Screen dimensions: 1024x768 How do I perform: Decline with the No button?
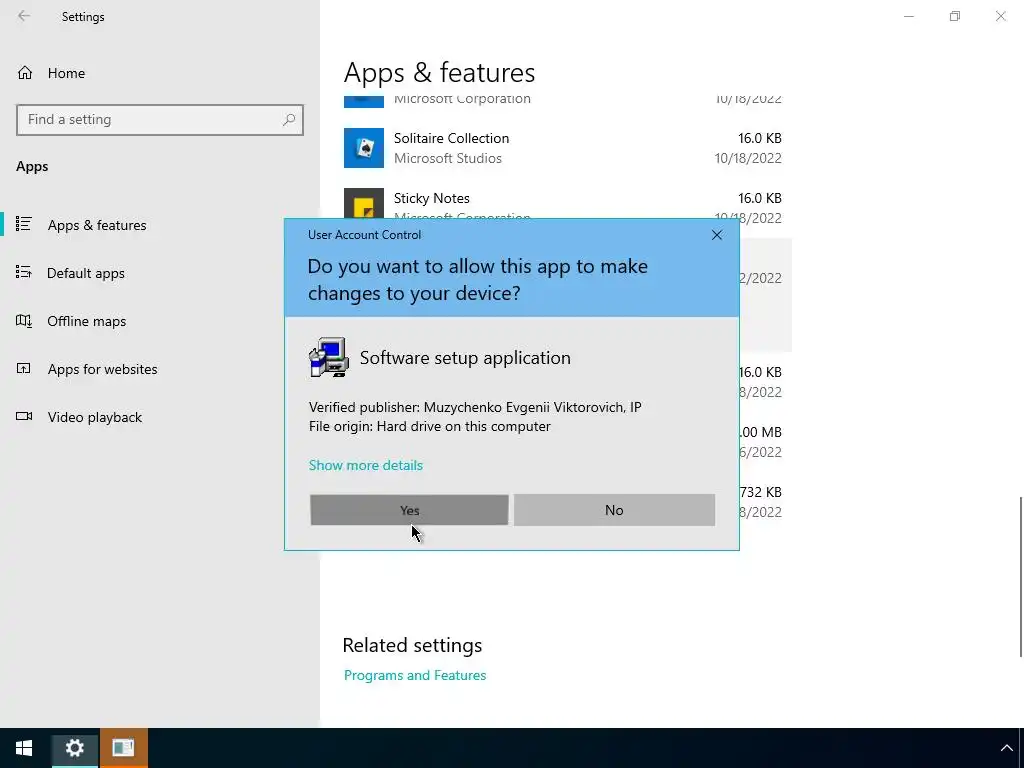614,510
